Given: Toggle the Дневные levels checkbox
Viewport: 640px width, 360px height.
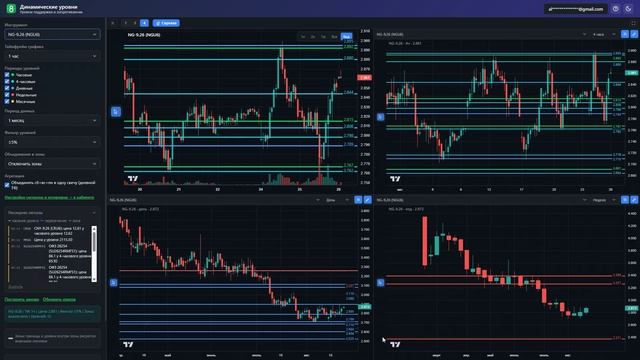Looking at the screenshot, I should (x=7, y=88).
